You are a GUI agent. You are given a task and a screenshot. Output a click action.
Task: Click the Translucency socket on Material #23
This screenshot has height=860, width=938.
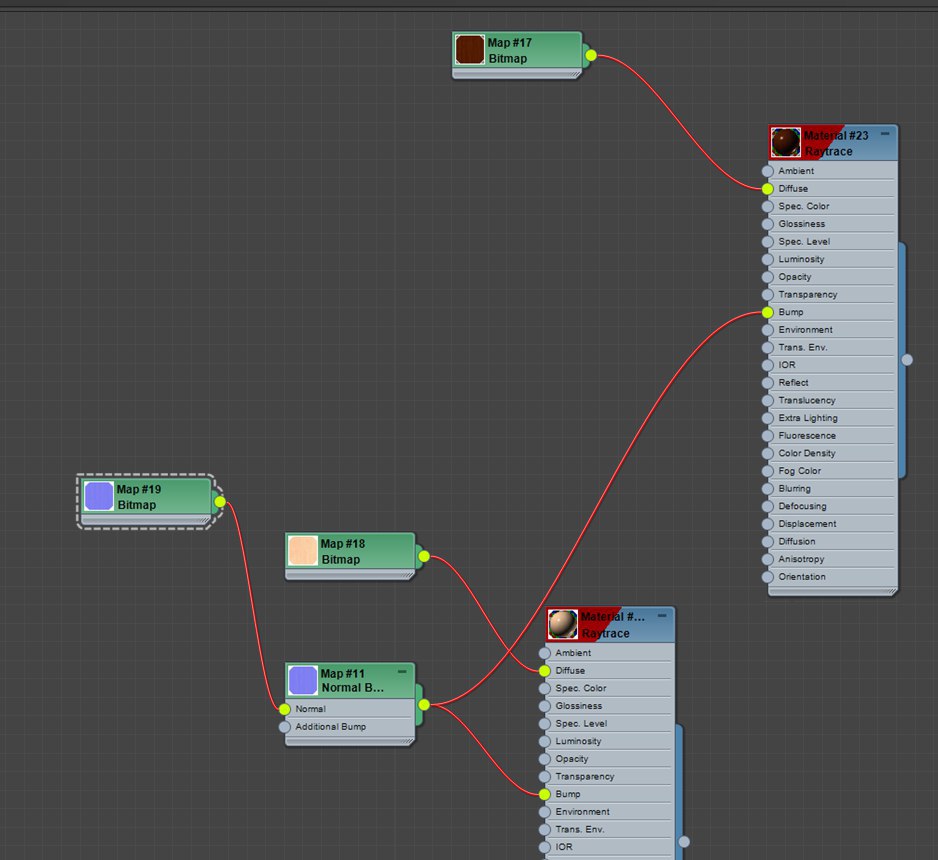pyautogui.click(x=768, y=401)
